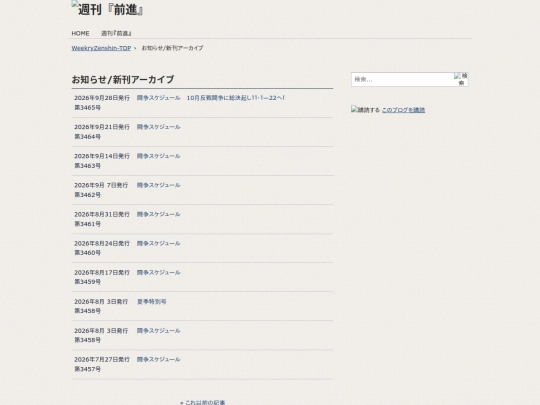Follow the WeekryZenshin-TOP breadcrumb link
This screenshot has width=540, height=405.
(101, 48)
